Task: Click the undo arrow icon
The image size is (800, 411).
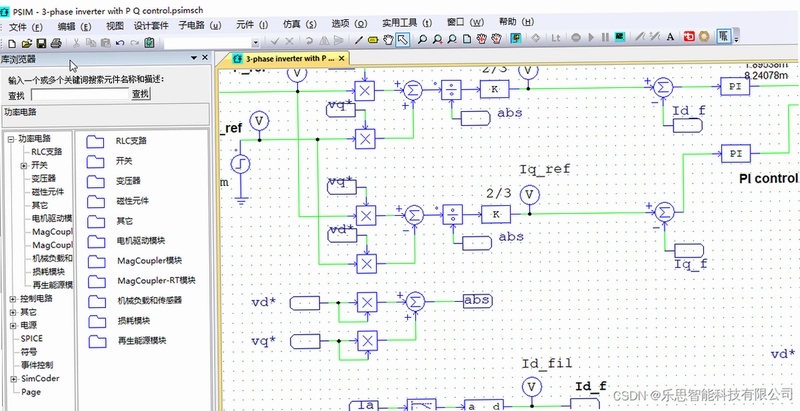Action: point(120,43)
